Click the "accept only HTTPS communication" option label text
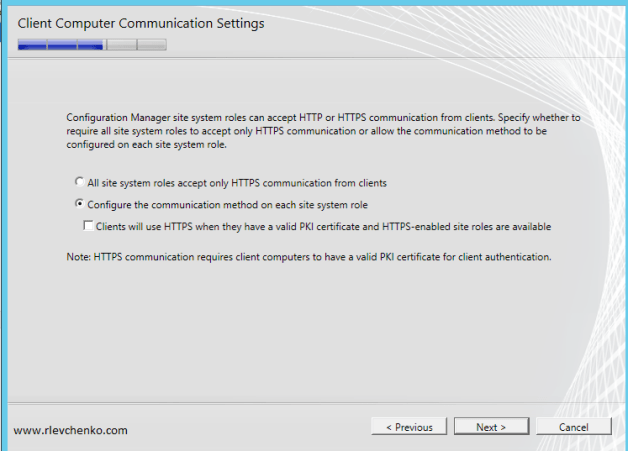Image resolution: width=628 pixels, height=451 pixels. (x=237, y=183)
